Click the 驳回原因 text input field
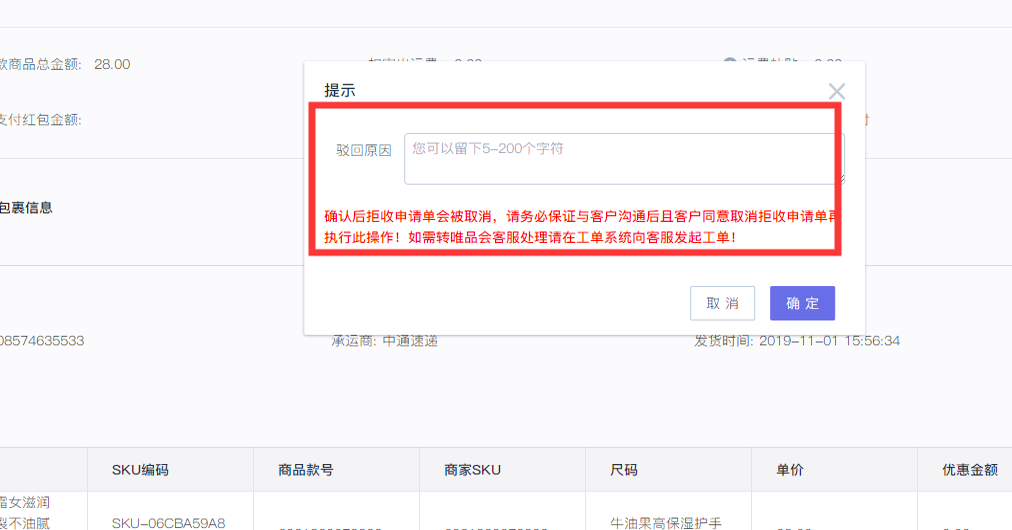The image size is (1012, 530). (624, 159)
